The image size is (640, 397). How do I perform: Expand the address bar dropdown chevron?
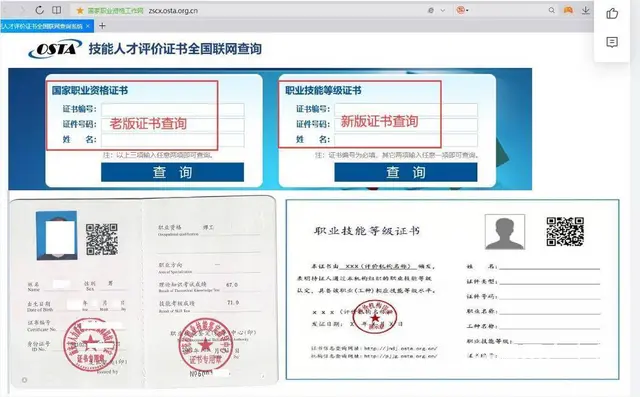[442, 11]
